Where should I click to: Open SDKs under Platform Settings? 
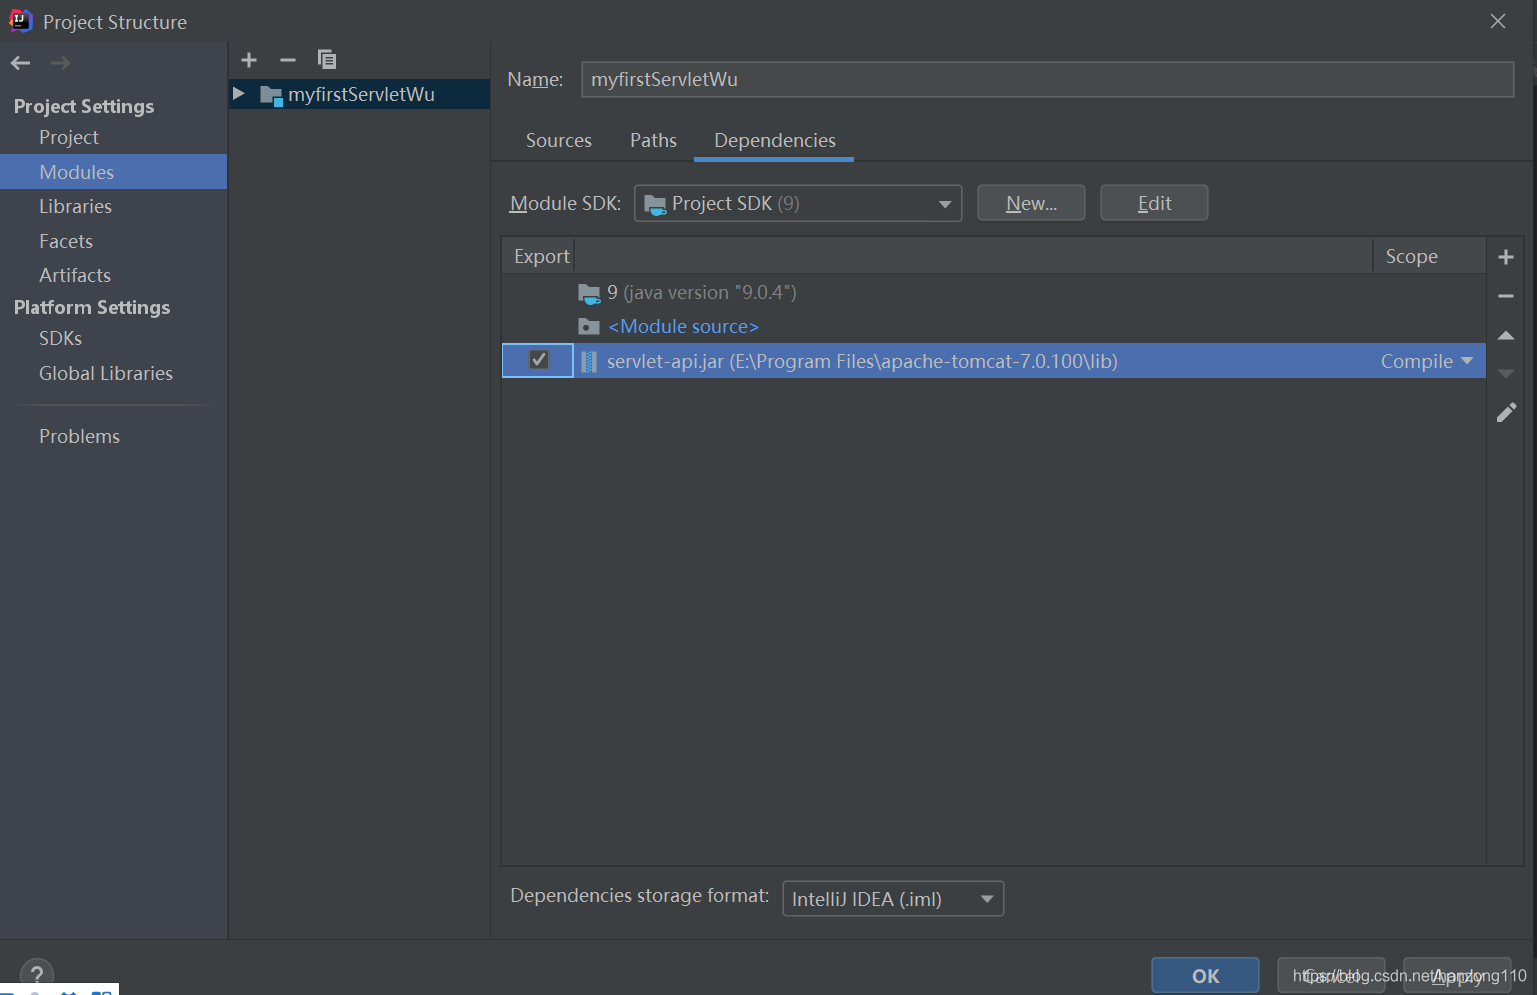point(60,338)
